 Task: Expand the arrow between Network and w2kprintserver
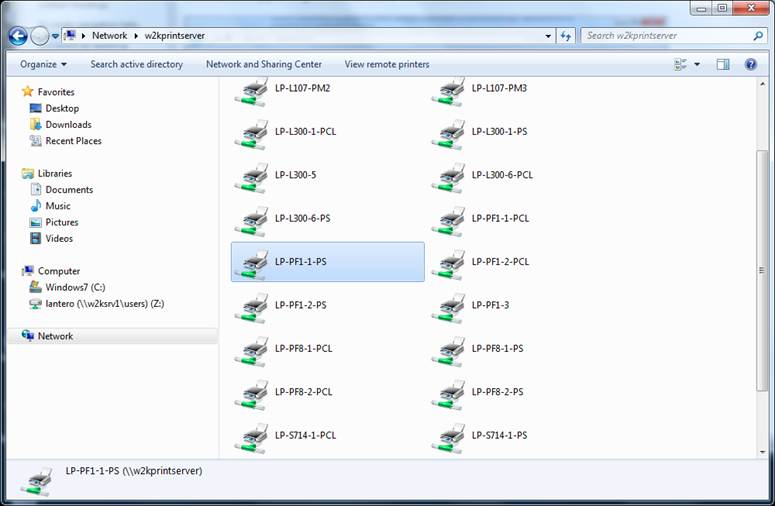136,36
